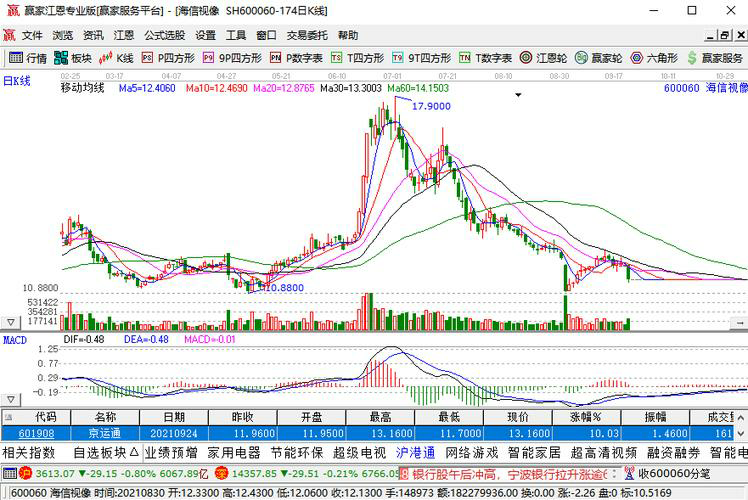The width and height of the screenshot is (748, 500).
Task: Expand the MACD panel dropdown arrow
Action: click(11, 399)
